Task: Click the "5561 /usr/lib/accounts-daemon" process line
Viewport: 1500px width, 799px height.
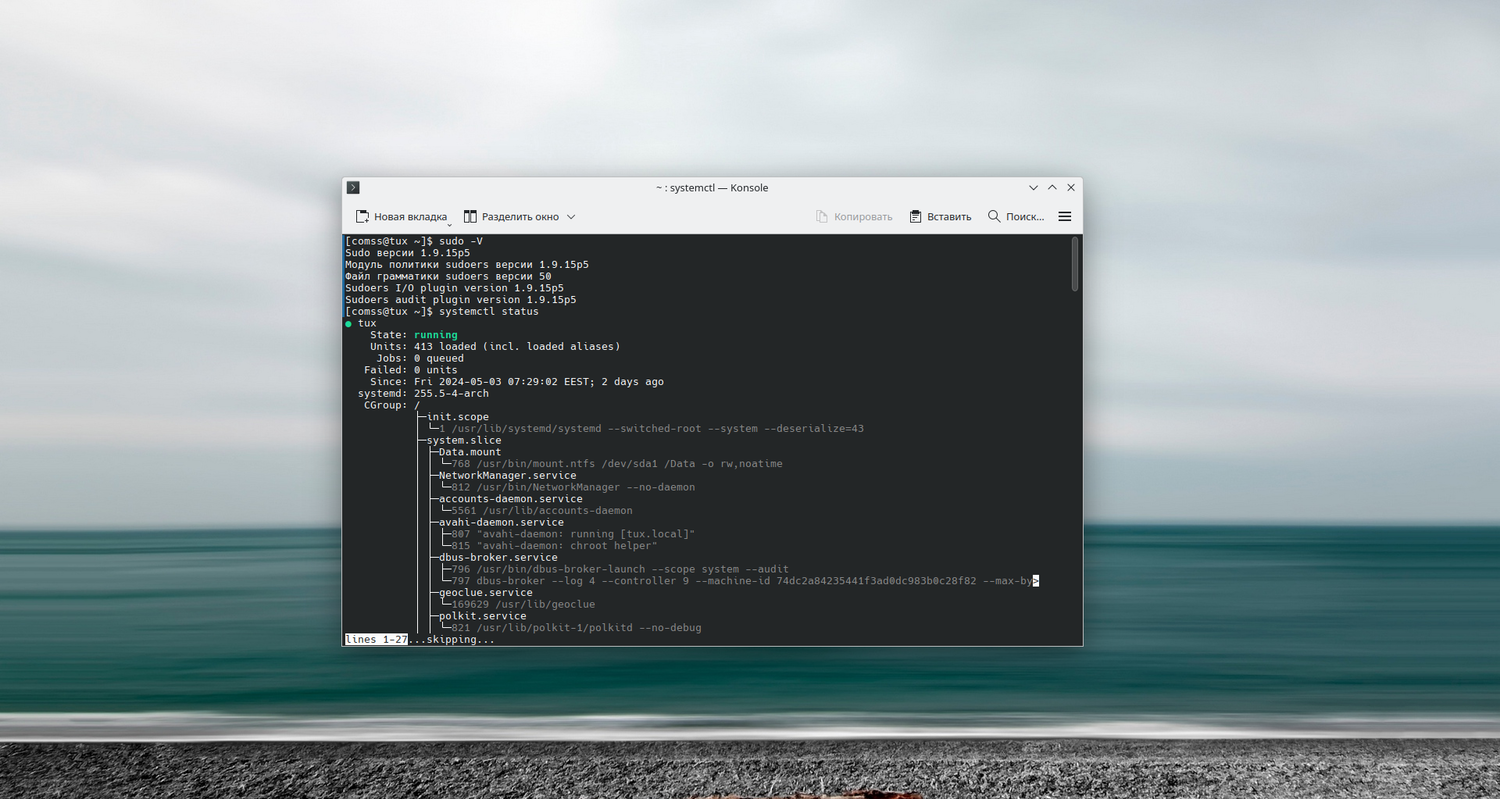Action: [542, 511]
